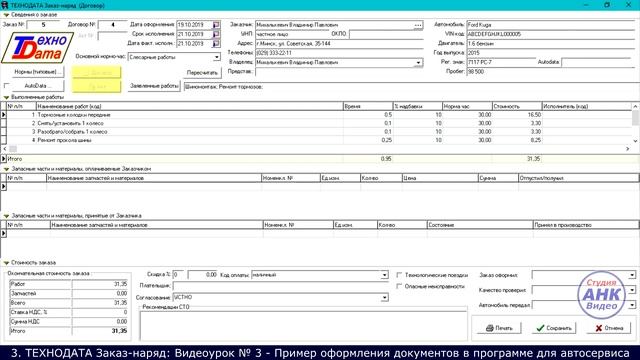This screenshot has width=640, height=360.
Task: Select row marker in customer-supplied parts table
Action: (4, 233)
